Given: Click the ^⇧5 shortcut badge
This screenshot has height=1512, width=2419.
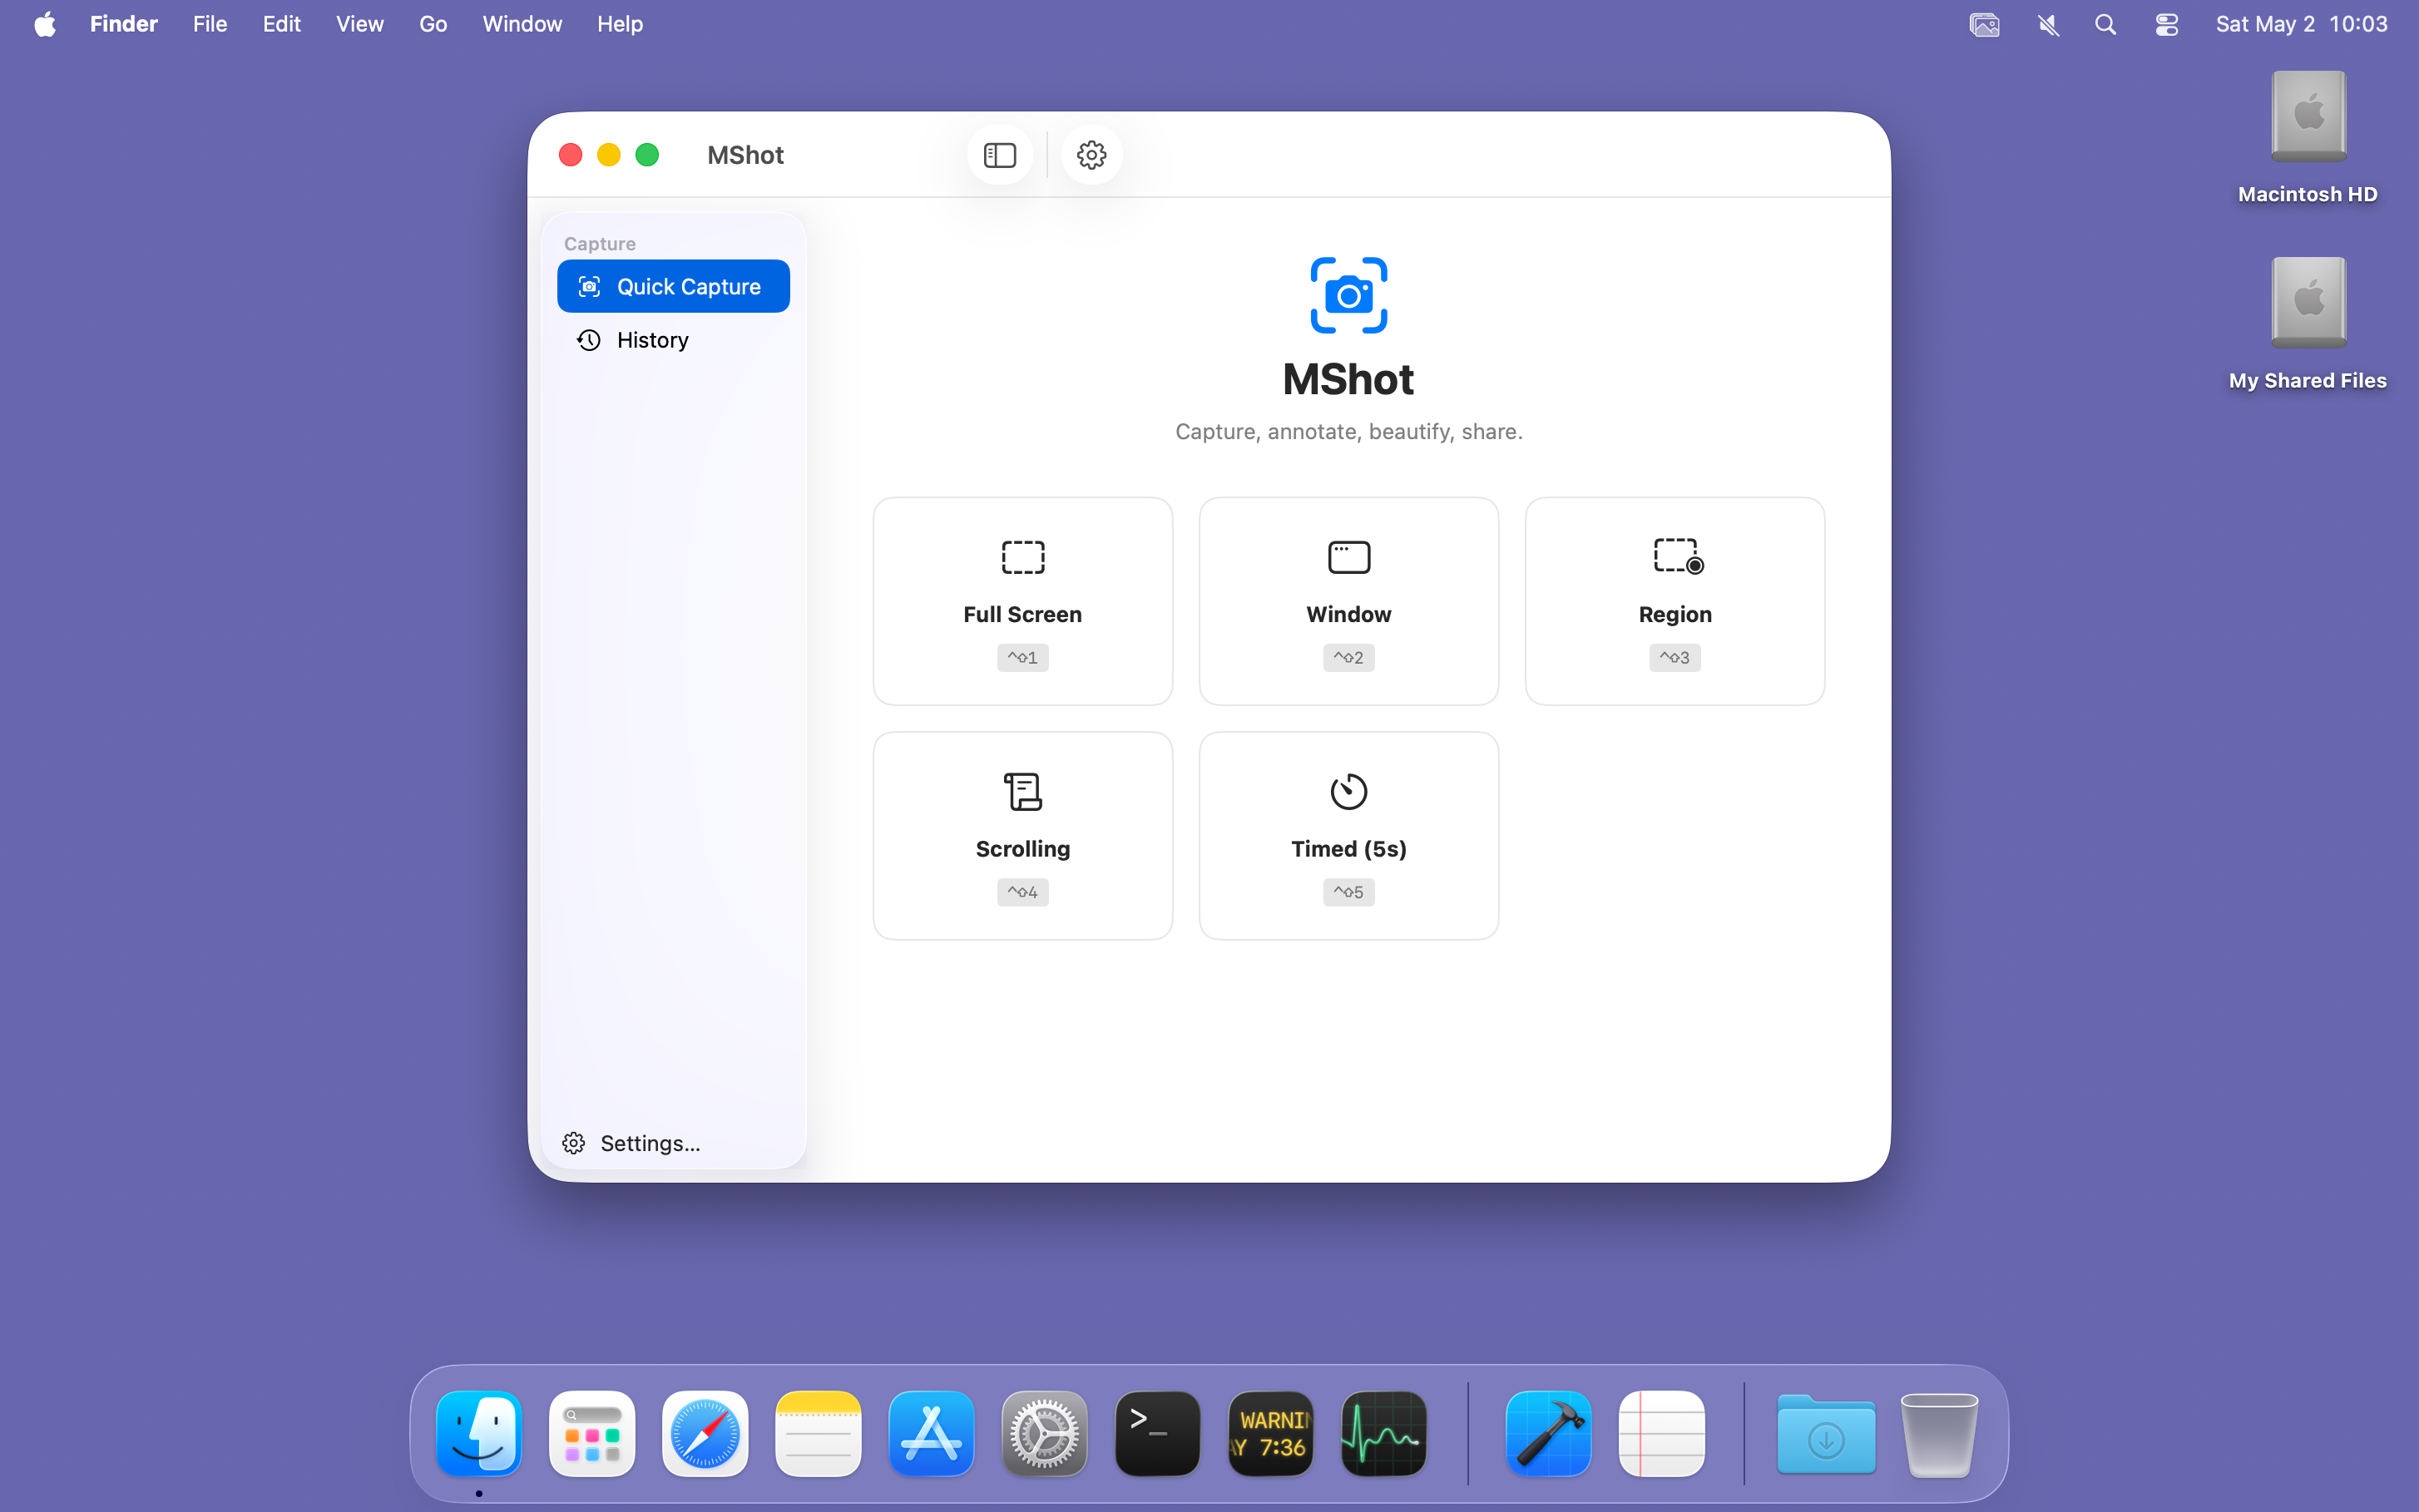Looking at the screenshot, I should tap(1348, 892).
